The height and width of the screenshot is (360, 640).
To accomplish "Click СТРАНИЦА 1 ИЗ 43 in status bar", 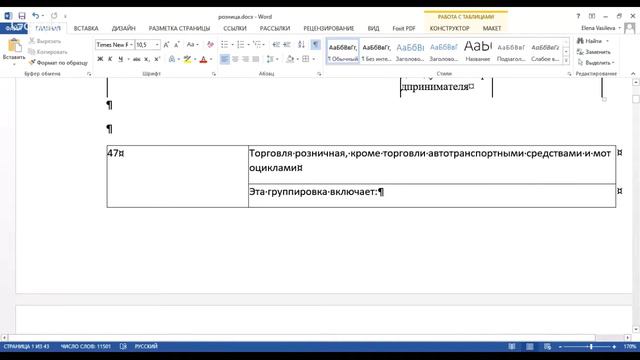I will [x=27, y=347].
